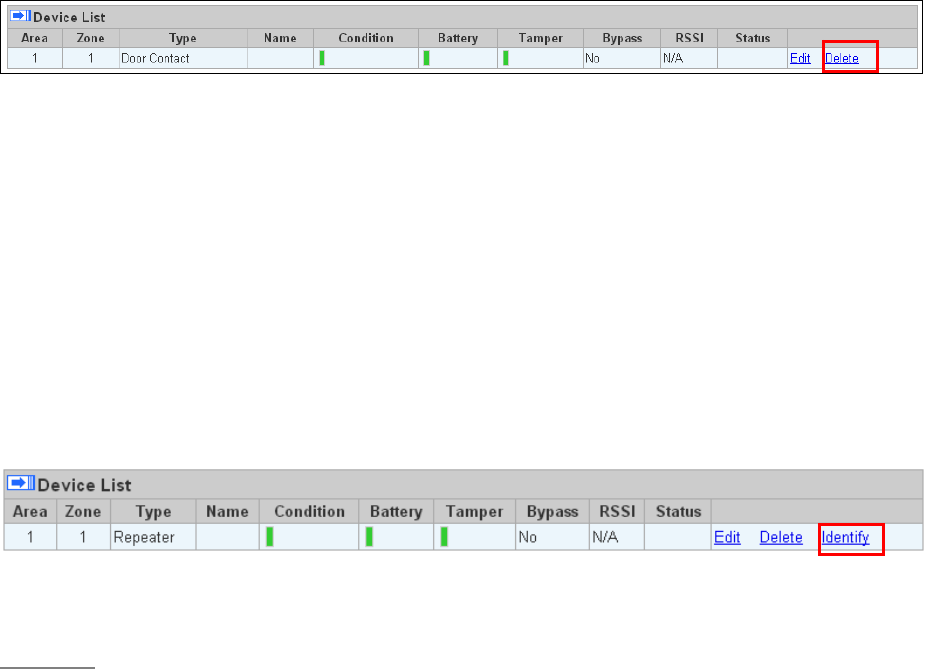Click green Battery indicator in Repeater row
Screen dimensions: 926x669
tap(369, 537)
